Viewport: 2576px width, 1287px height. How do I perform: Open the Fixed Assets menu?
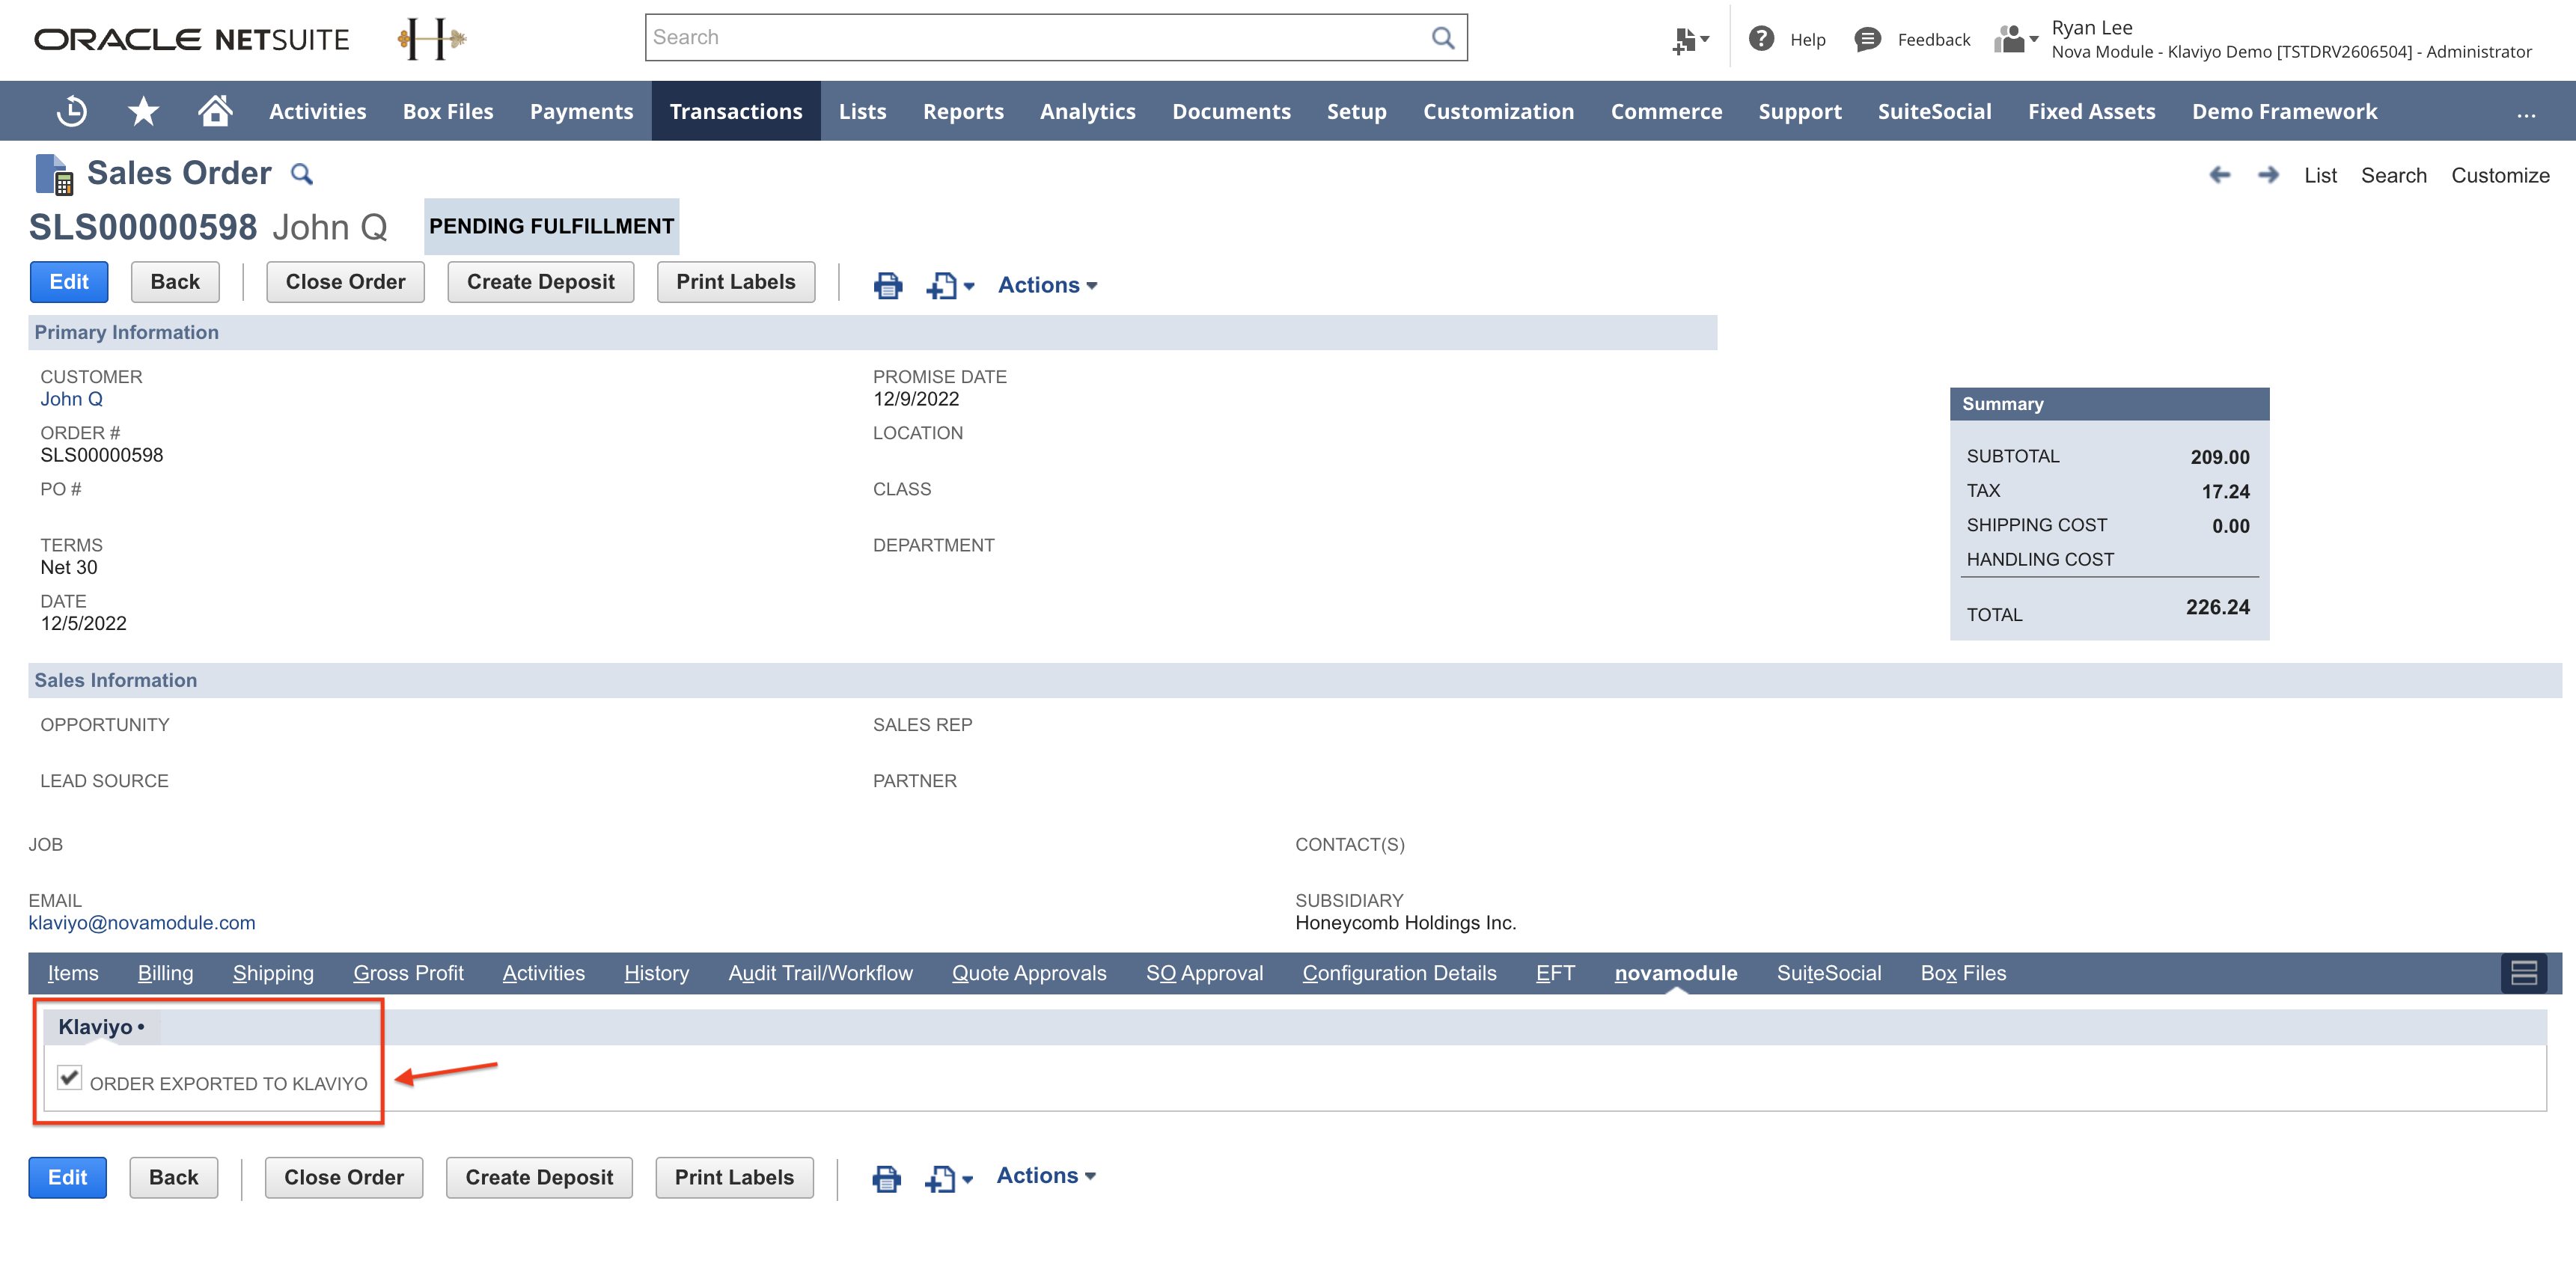tap(2091, 111)
